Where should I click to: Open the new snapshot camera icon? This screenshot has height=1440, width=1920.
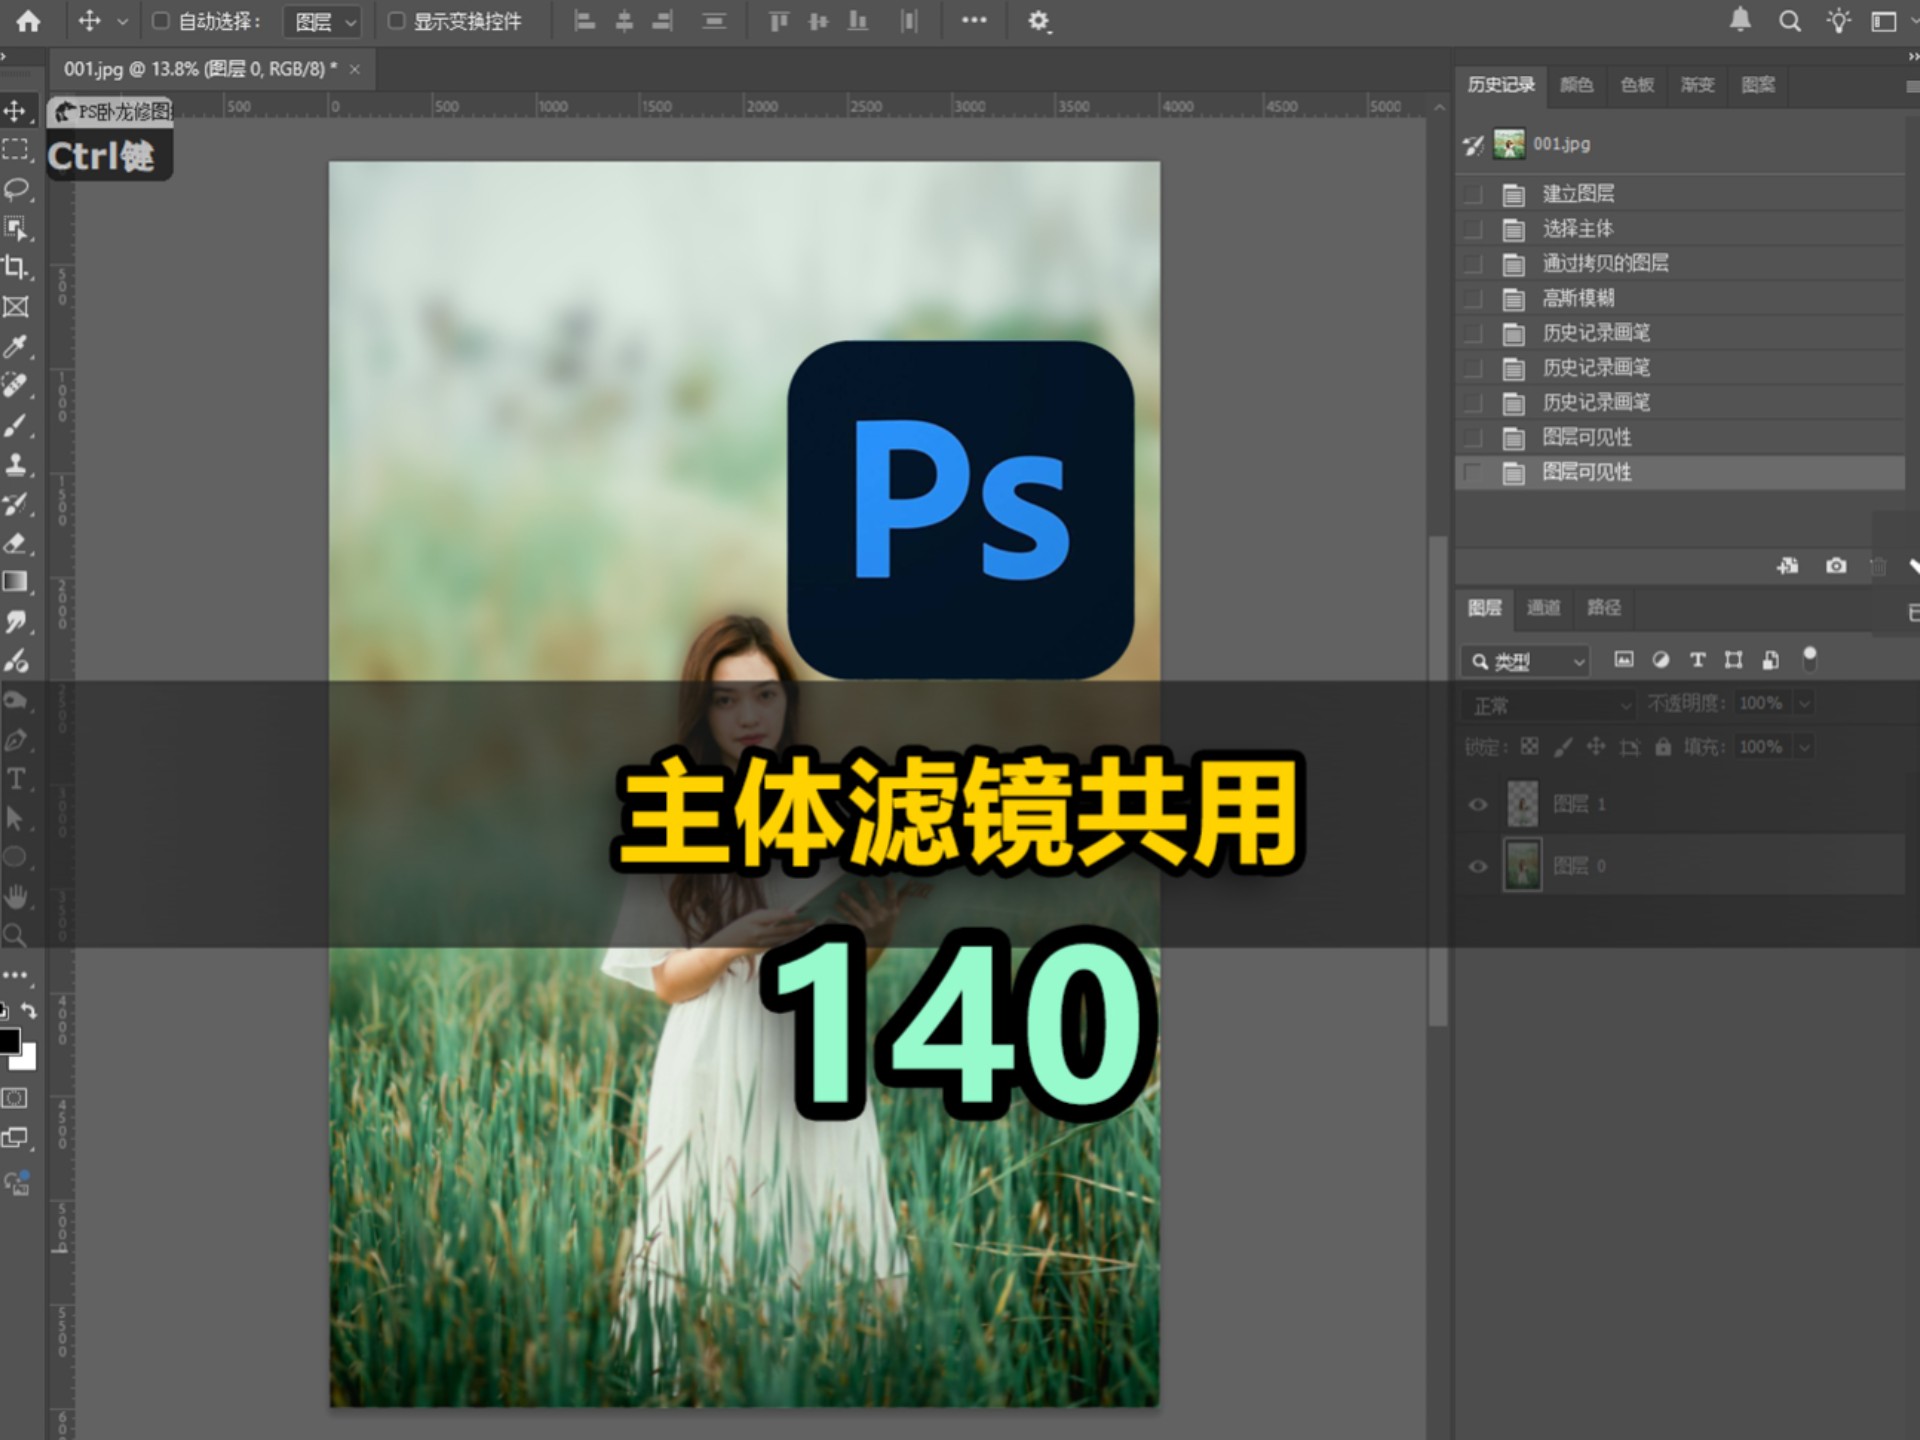(1836, 566)
